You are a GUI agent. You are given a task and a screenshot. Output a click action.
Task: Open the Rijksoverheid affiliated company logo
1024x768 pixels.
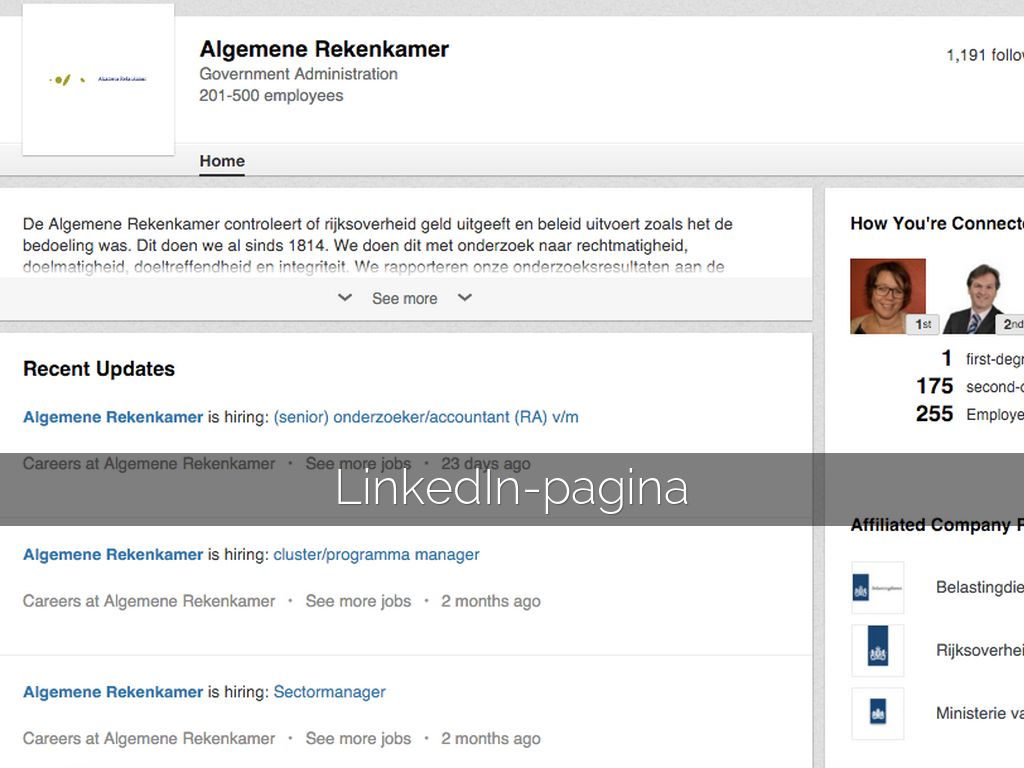[877, 651]
